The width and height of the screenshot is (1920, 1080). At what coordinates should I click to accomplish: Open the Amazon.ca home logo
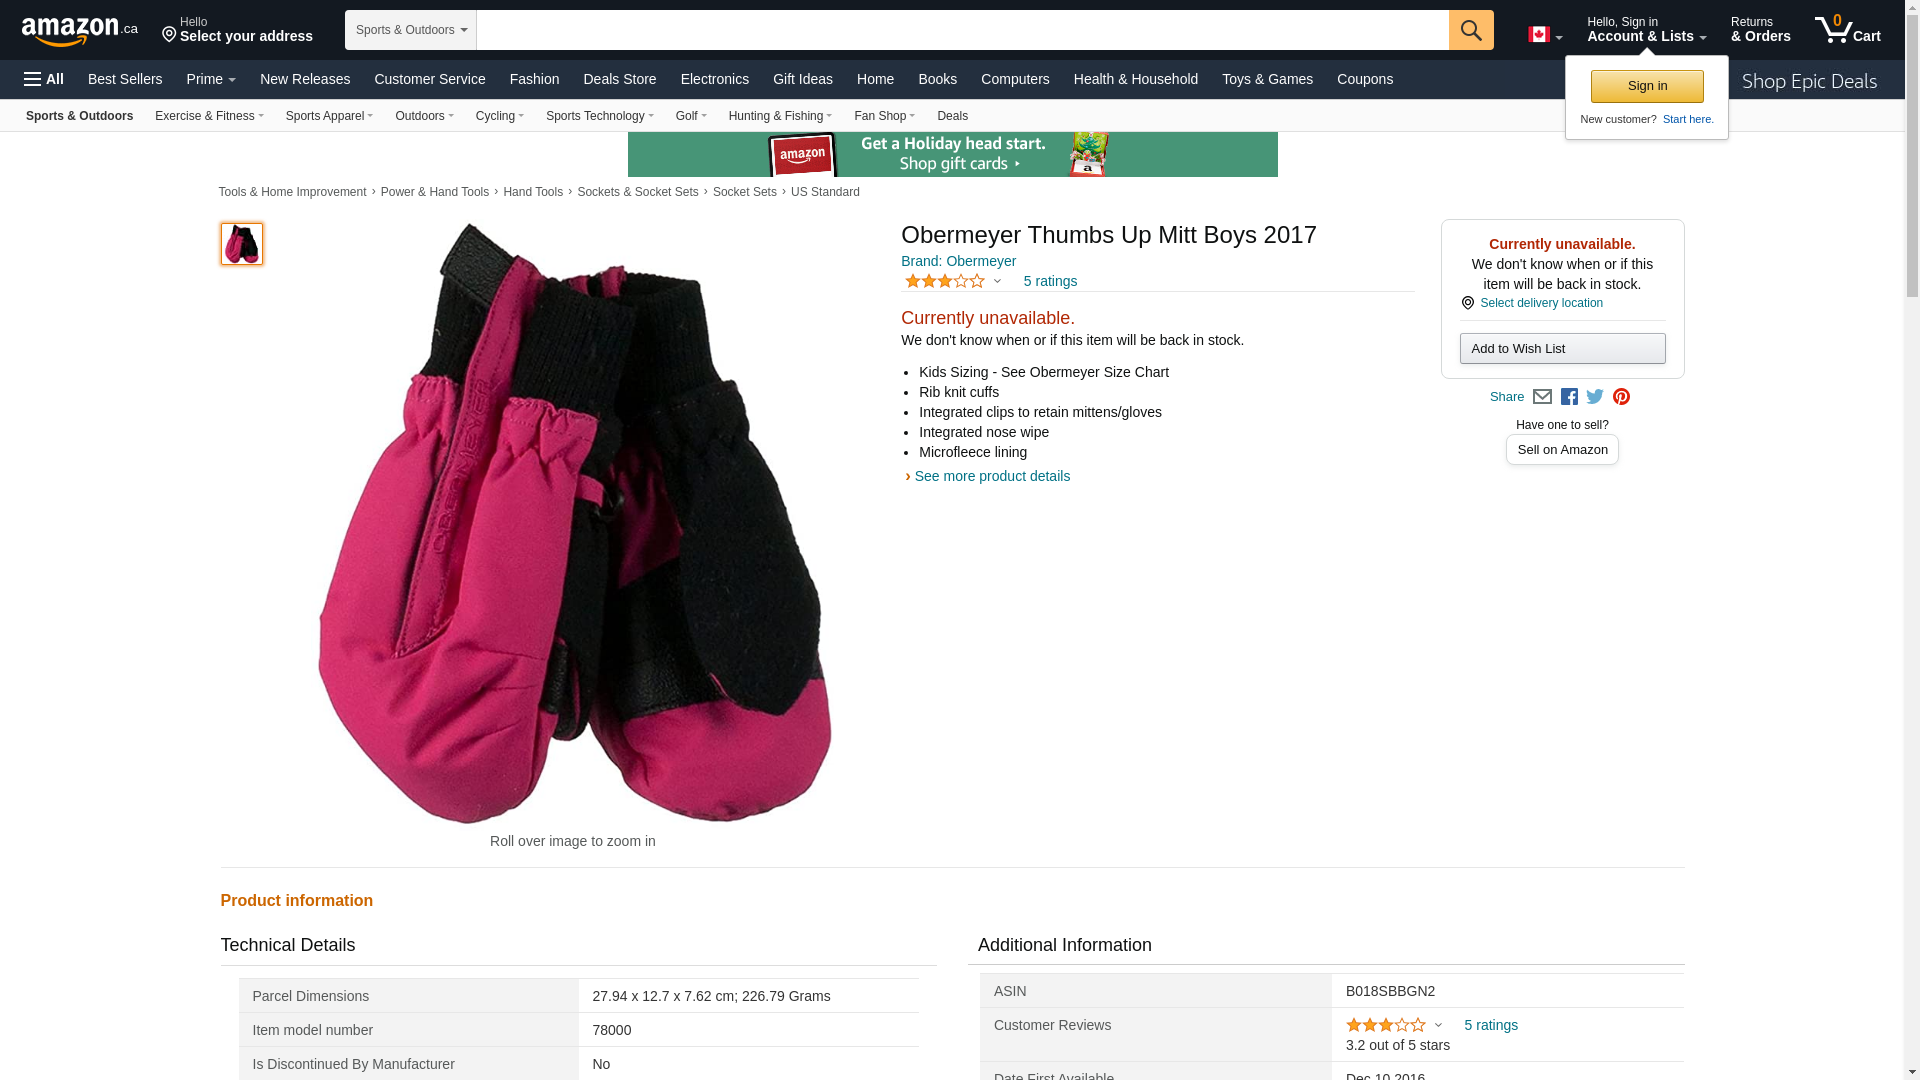80,31
